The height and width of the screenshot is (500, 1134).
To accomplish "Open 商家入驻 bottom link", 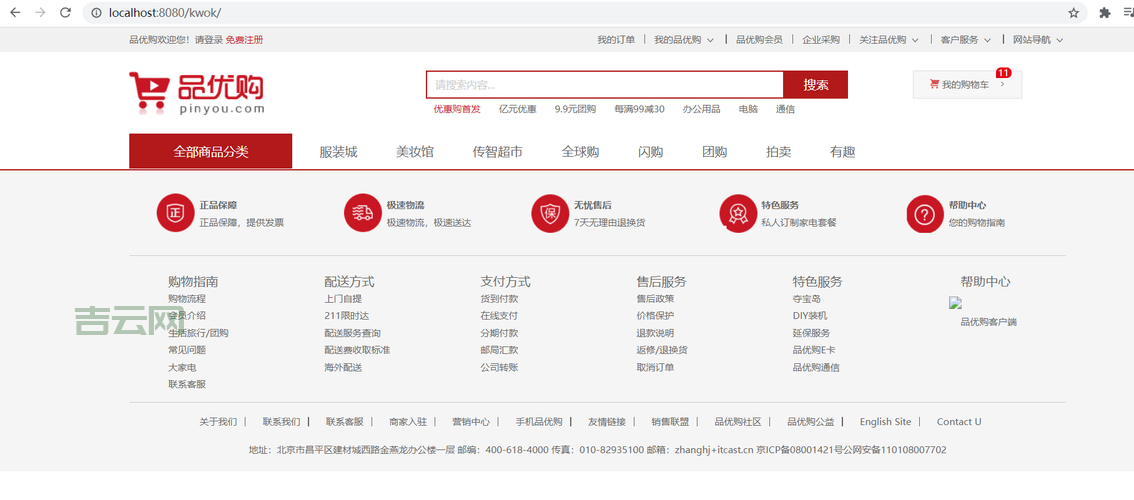I will pos(408,421).
